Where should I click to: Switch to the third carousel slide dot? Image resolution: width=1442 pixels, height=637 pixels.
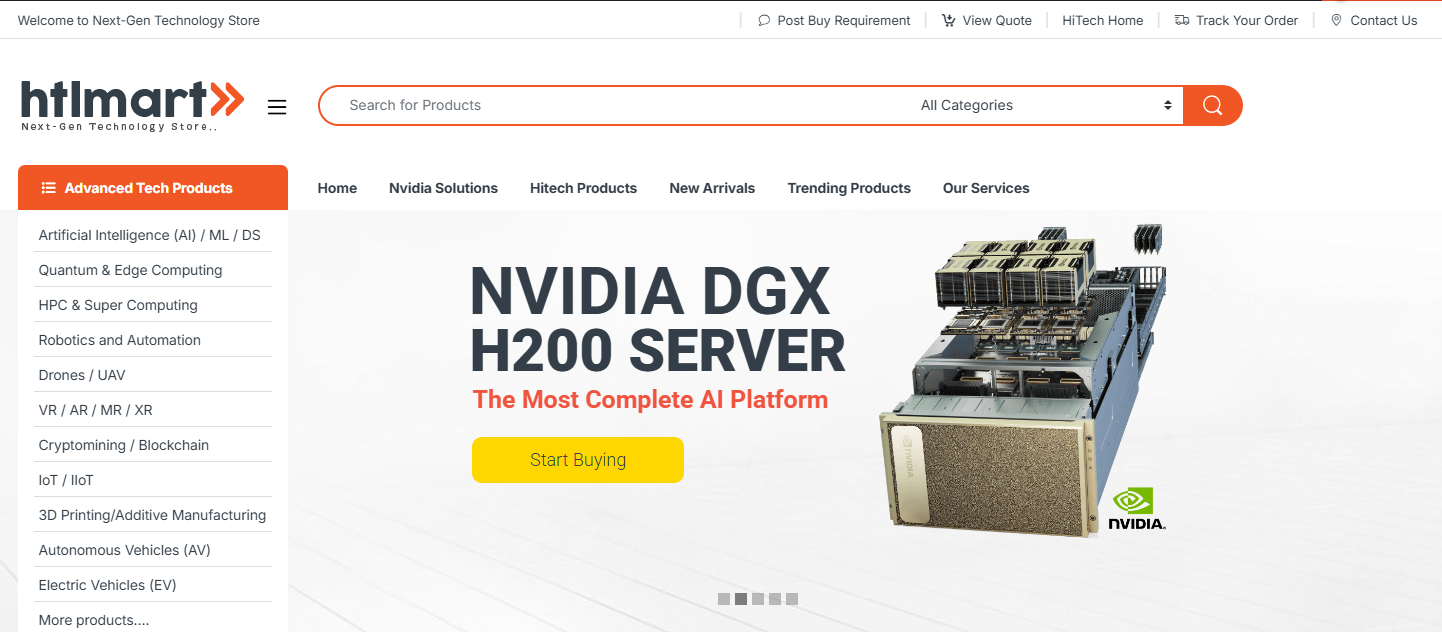click(x=758, y=599)
